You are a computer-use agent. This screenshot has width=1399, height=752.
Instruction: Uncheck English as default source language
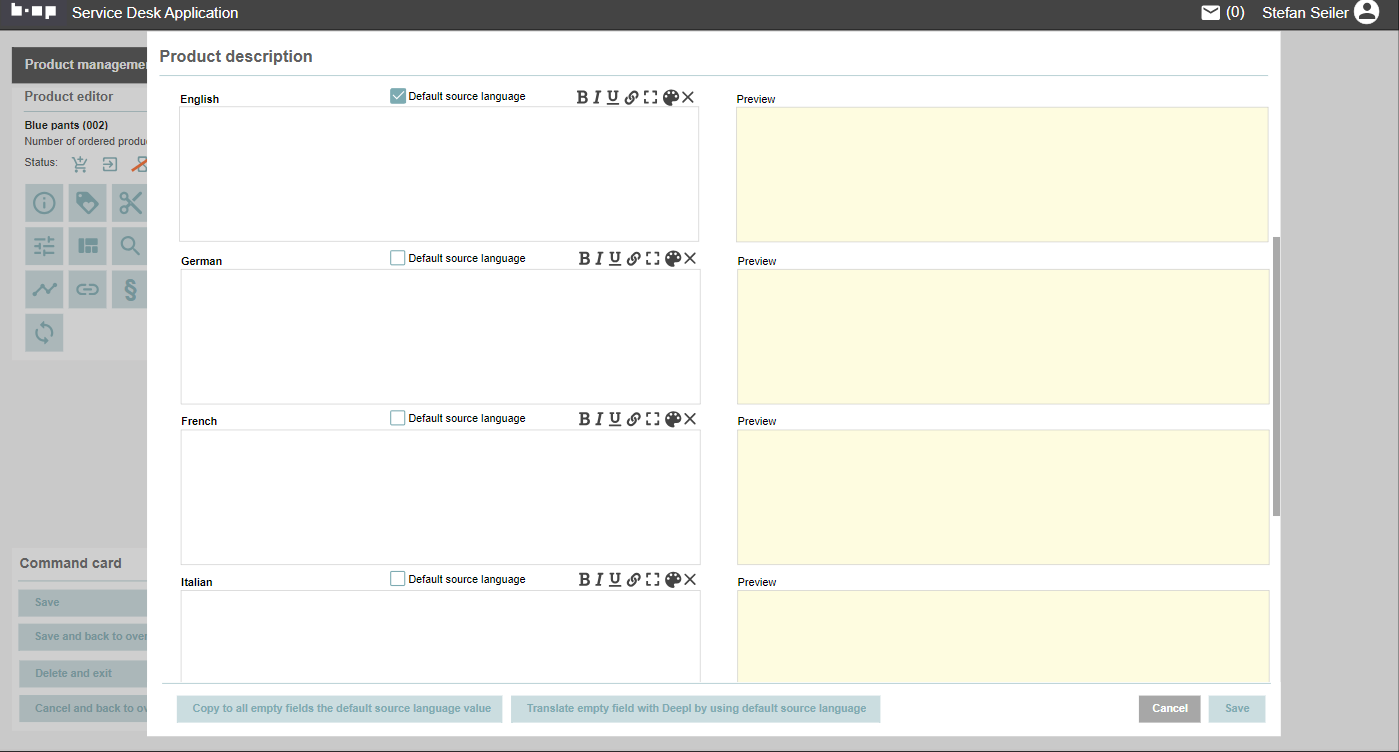(x=398, y=96)
